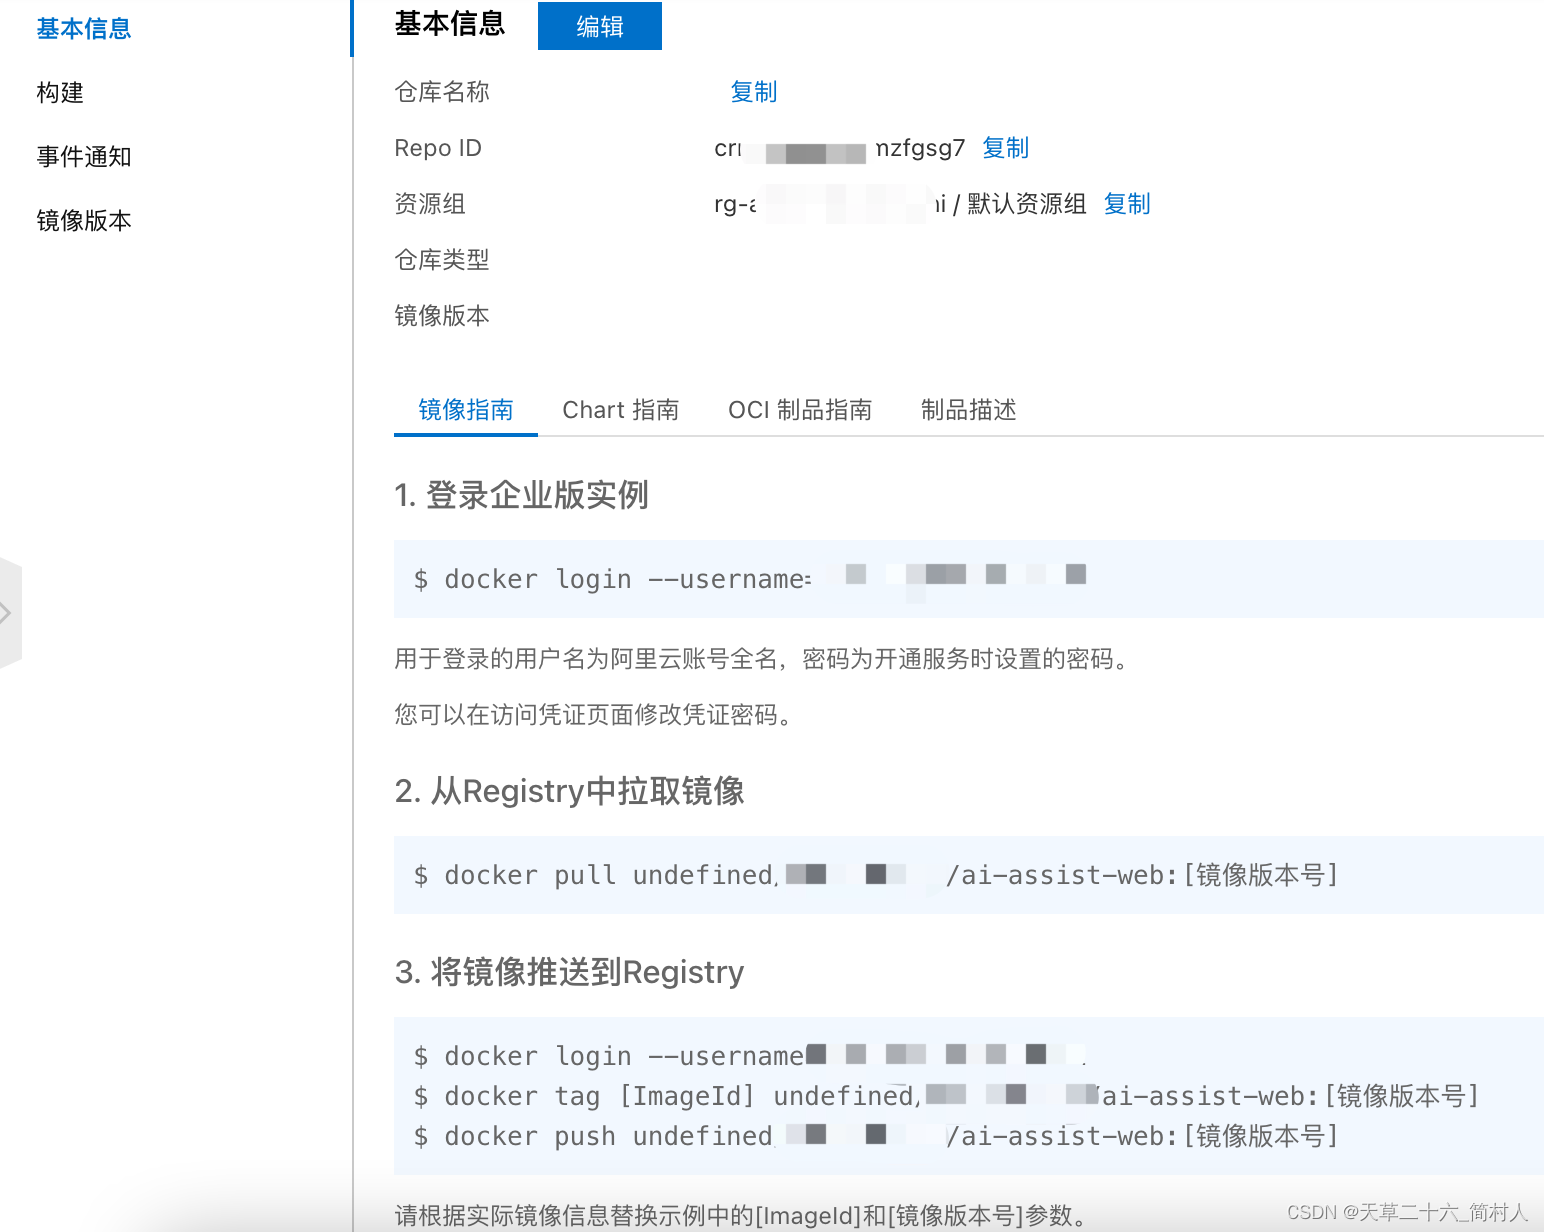Image resolution: width=1544 pixels, height=1232 pixels.
Task: Click the 仓库类型 field label
Action: 442,260
